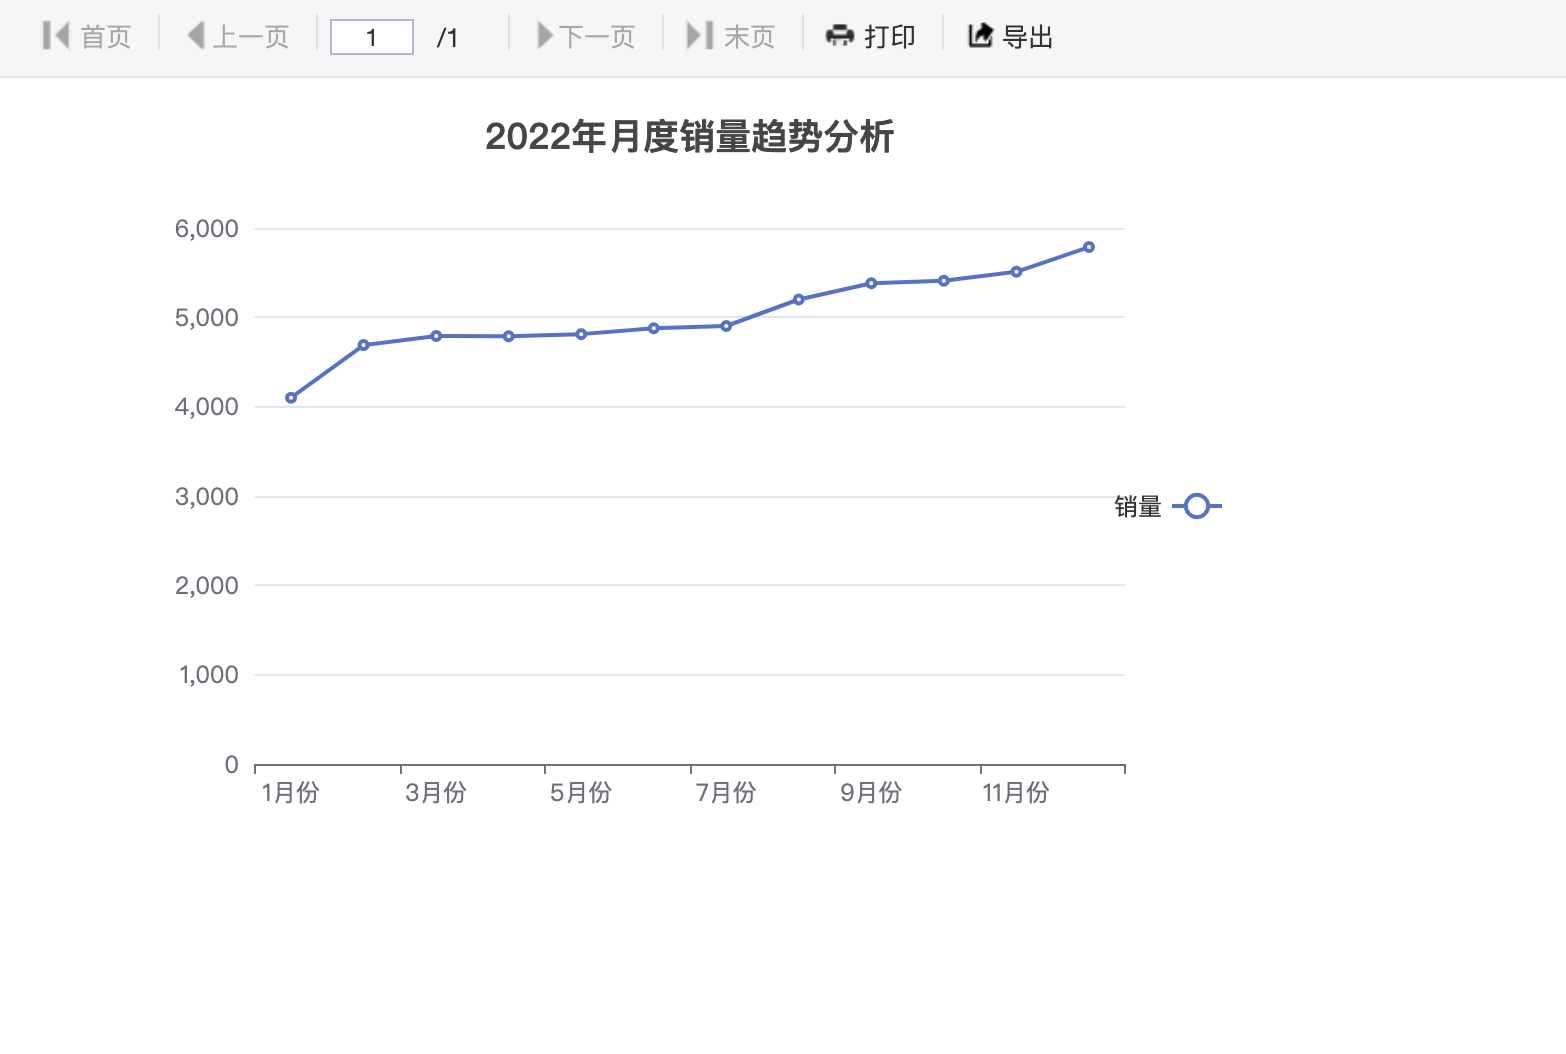
Task: Click the export share icon
Action: [x=980, y=36]
